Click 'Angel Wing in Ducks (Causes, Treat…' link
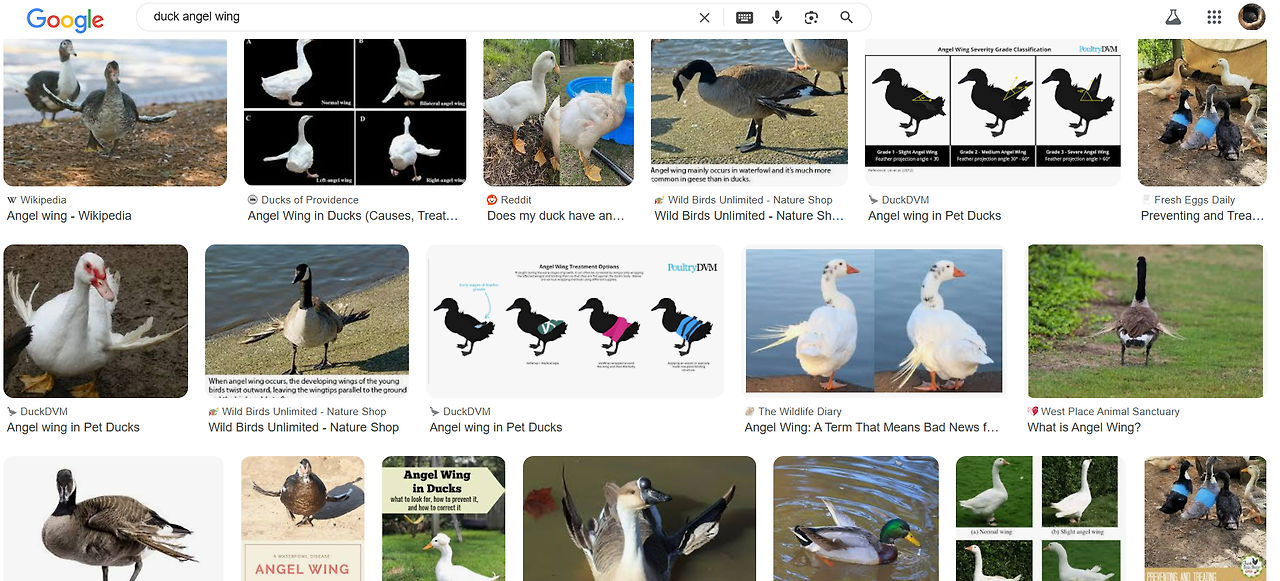 tap(353, 216)
